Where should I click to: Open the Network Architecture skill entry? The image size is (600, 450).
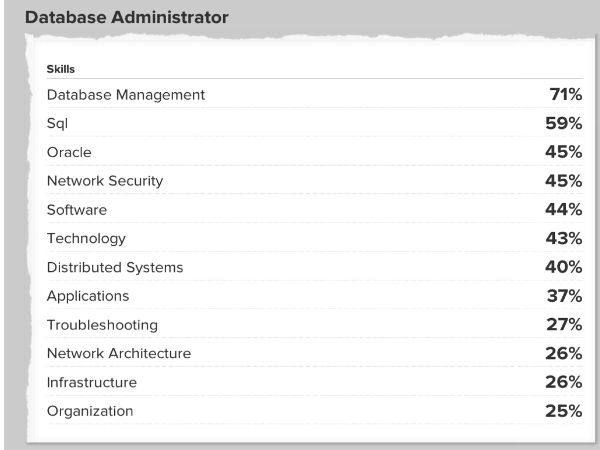[118, 353]
